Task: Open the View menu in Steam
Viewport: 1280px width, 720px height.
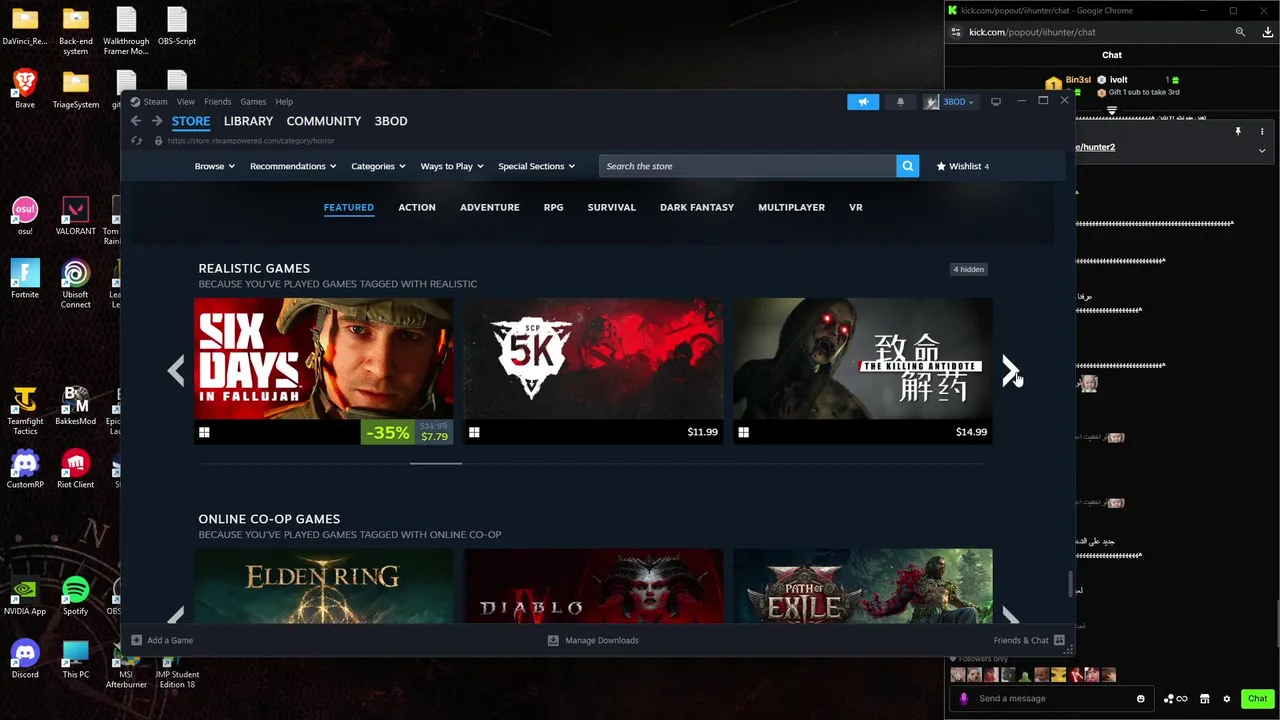Action: tap(186, 101)
